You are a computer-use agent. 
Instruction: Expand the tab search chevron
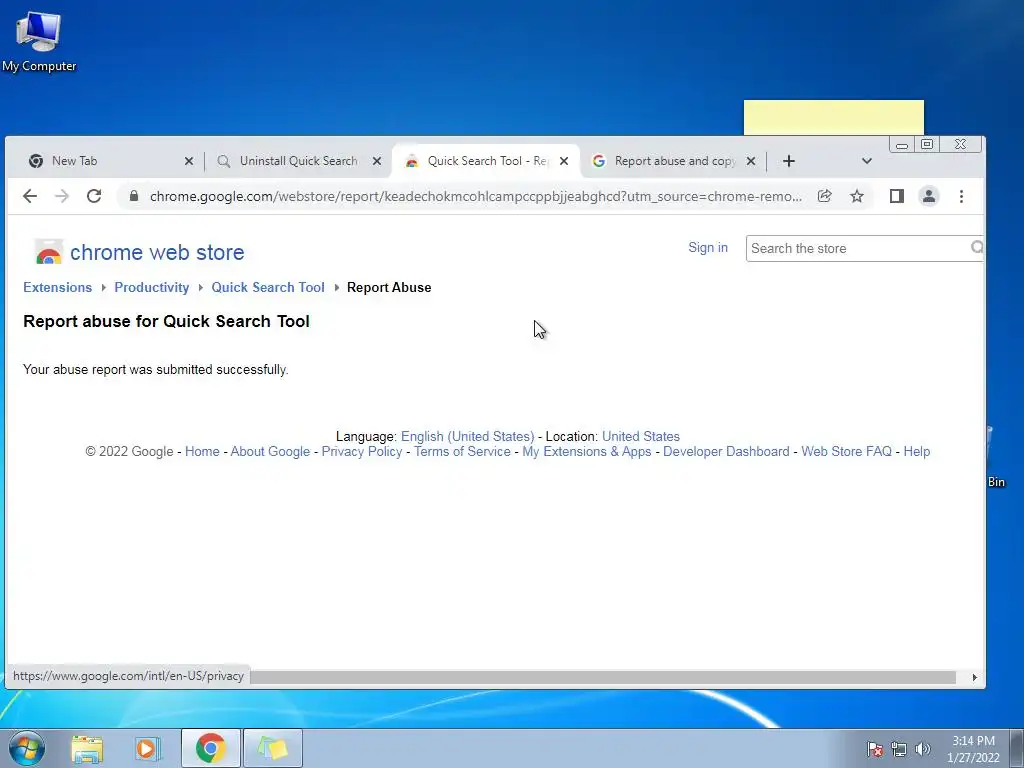[x=867, y=161]
